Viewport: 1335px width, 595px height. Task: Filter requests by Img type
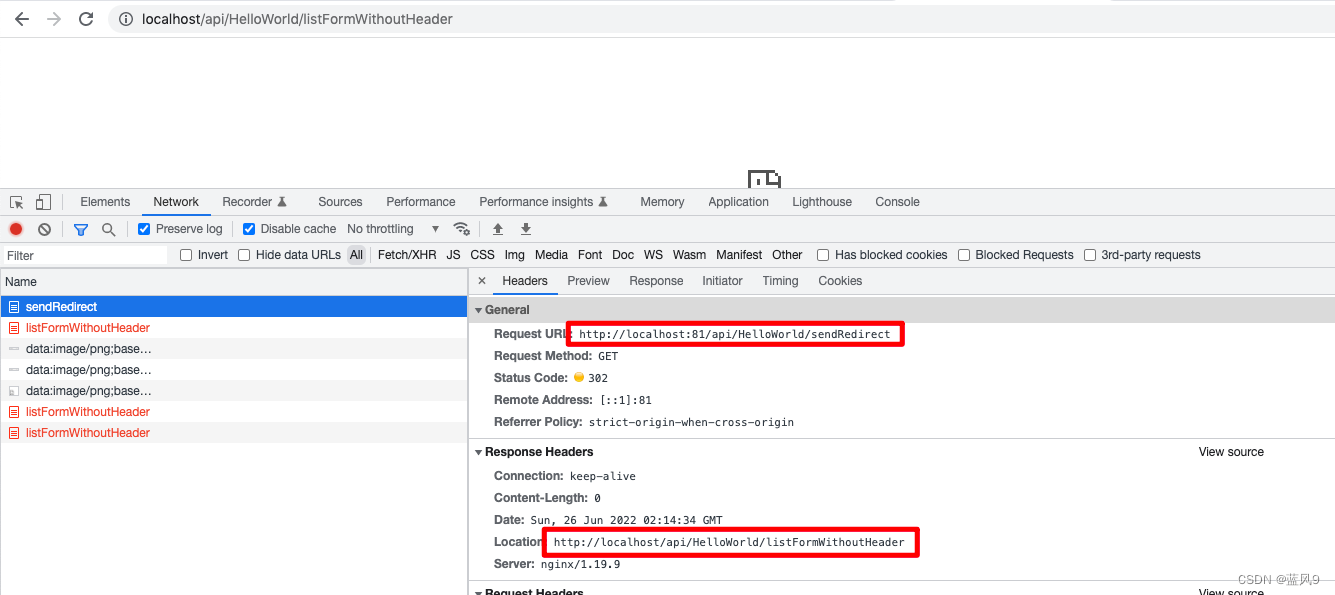point(514,255)
